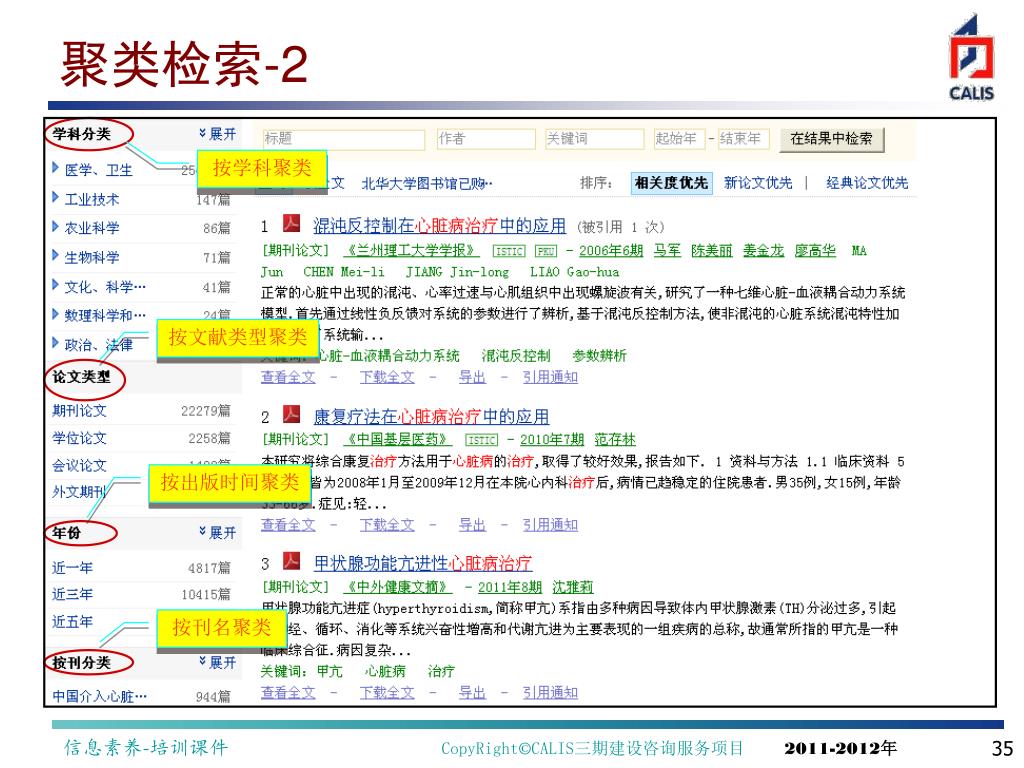The image size is (1024, 768).
Task: Click PKU badge in result 1
Action: tap(546, 251)
